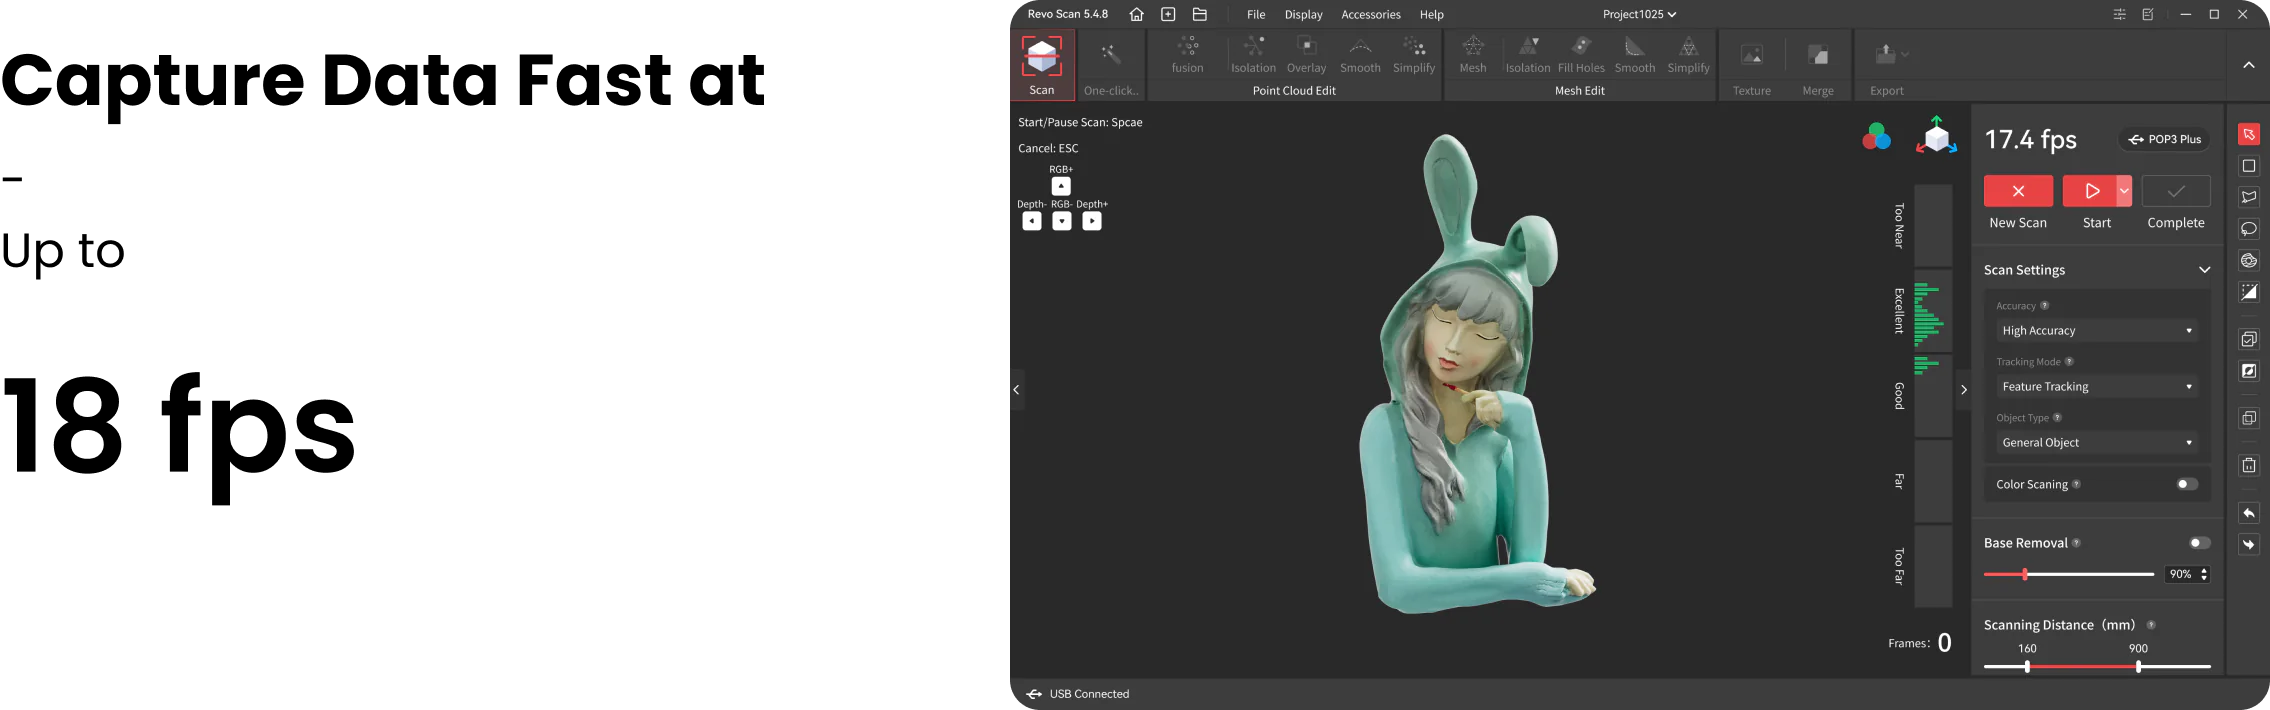2270x710 pixels.
Task: Expand the Object Type dropdown
Action: click(2096, 443)
